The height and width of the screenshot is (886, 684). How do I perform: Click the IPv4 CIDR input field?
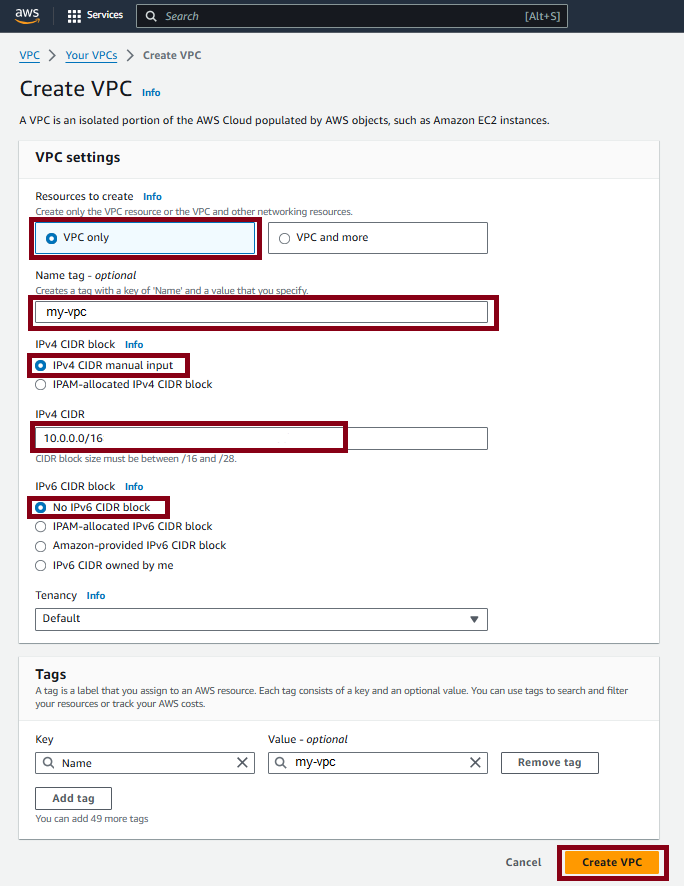pos(261,438)
